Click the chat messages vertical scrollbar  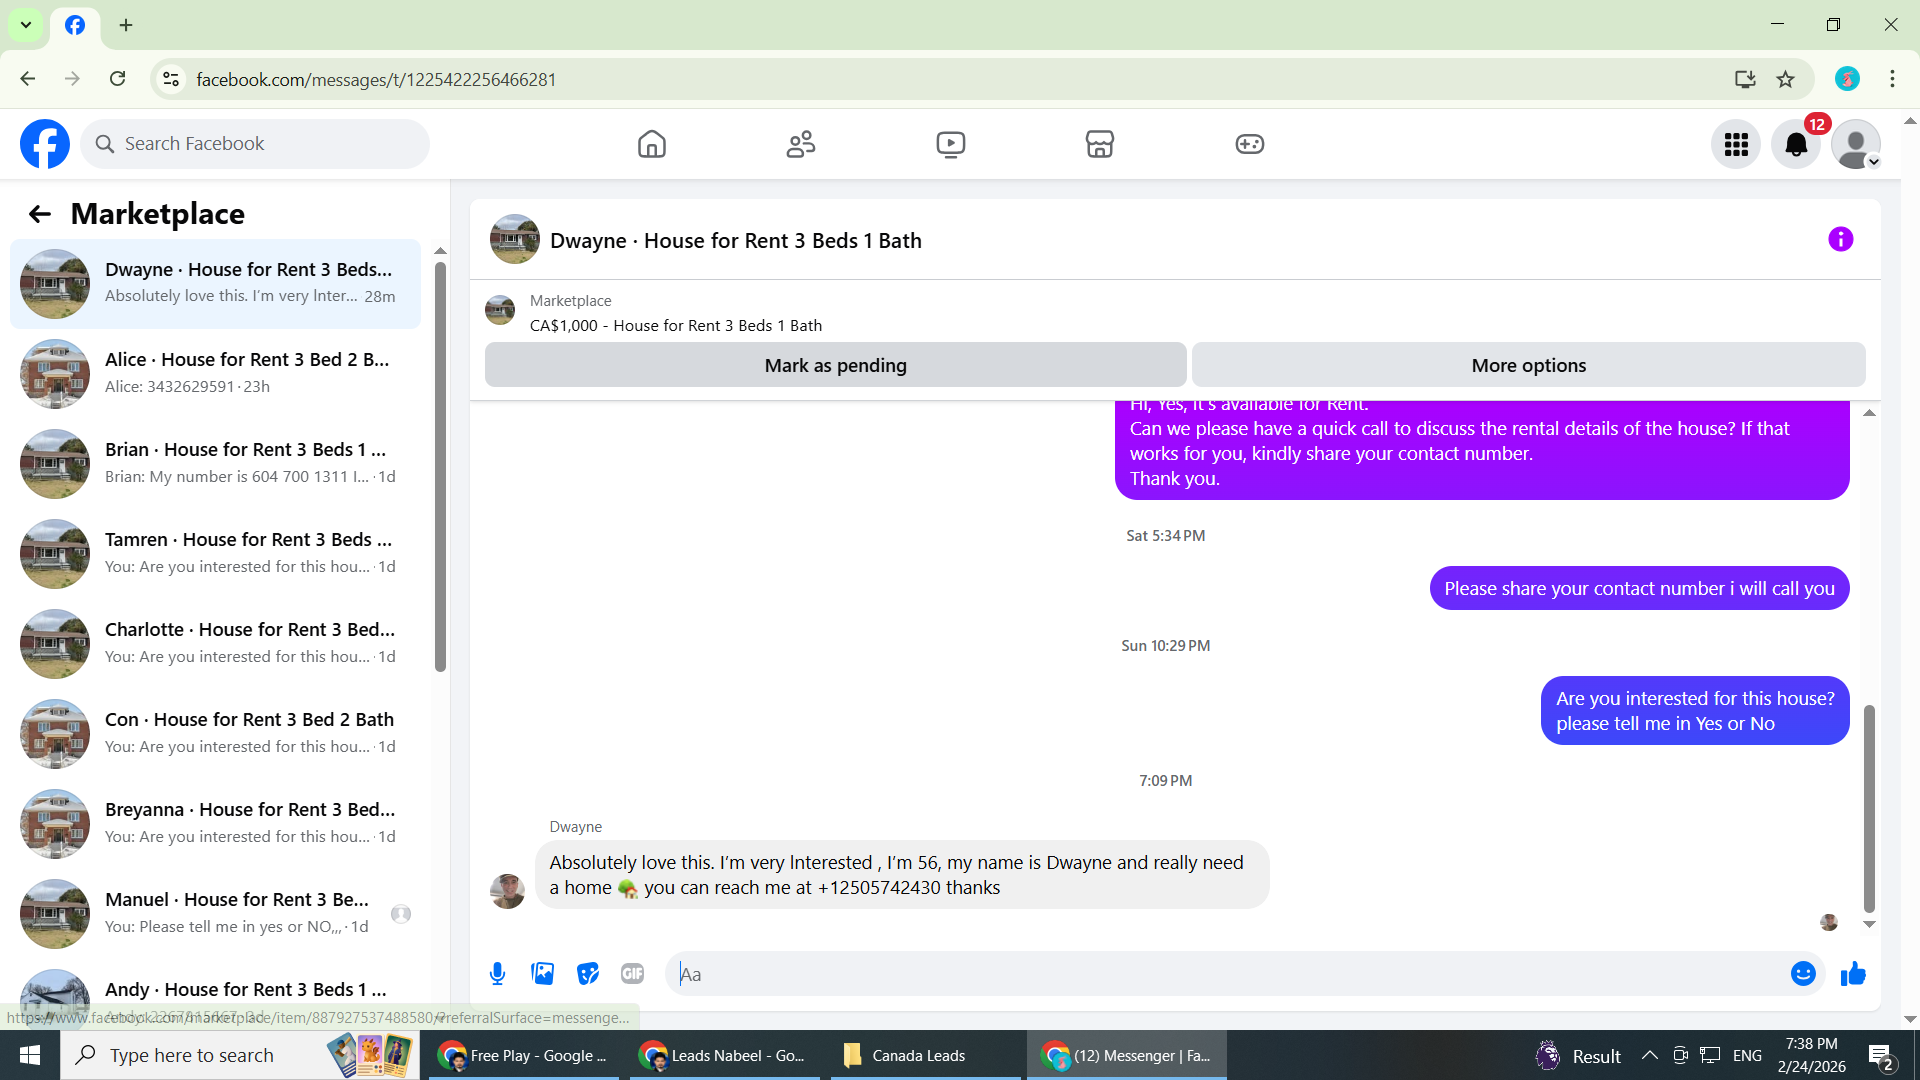tap(1868, 808)
